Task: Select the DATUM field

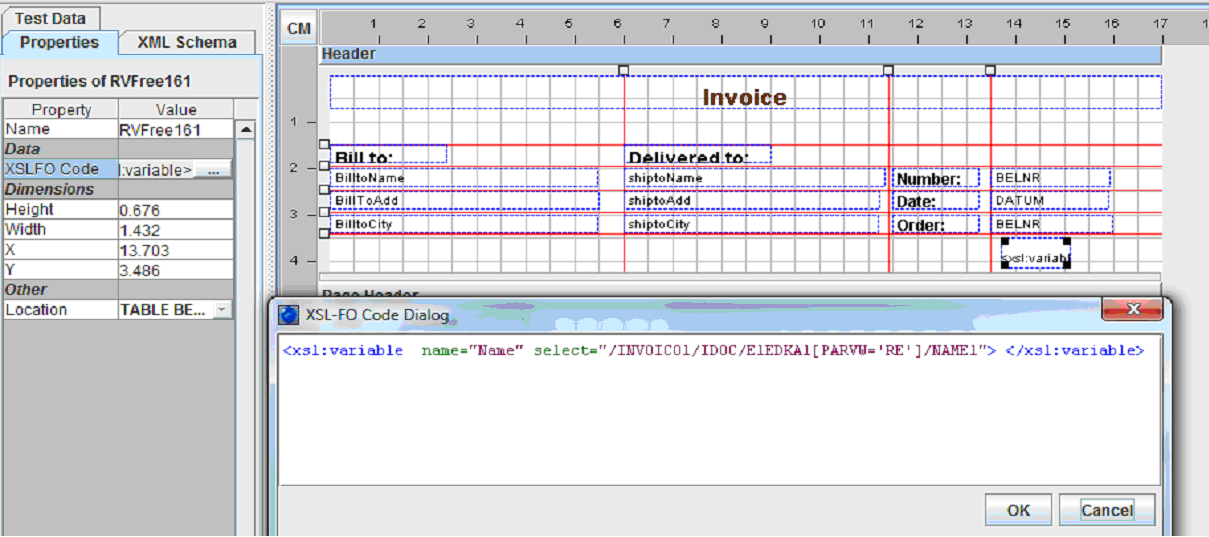Action: (1050, 201)
